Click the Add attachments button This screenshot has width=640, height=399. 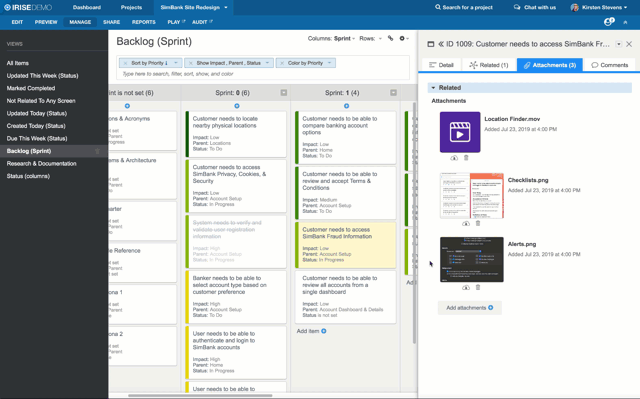470,308
